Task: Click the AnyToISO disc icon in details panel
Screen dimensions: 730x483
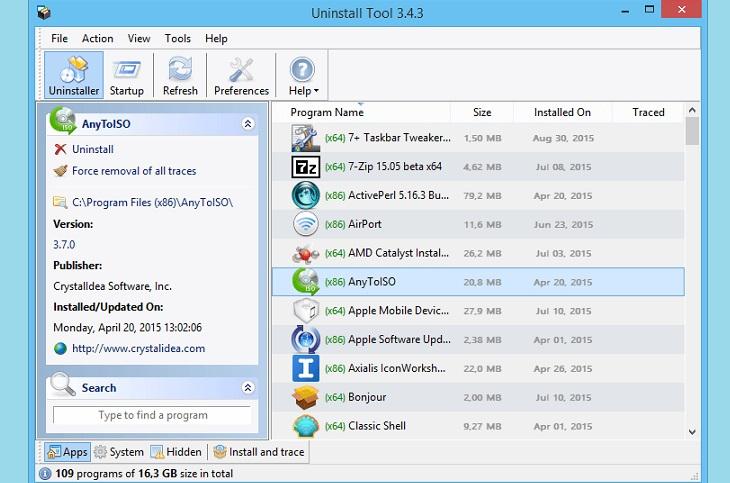Action: coord(62,121)
